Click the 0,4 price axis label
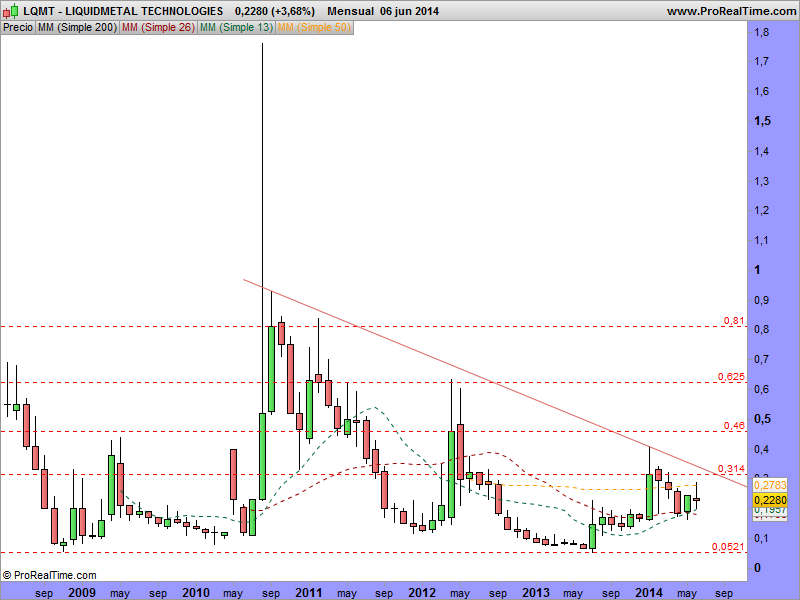Screen dimensions: 800x600 click(x=762, y=449)
